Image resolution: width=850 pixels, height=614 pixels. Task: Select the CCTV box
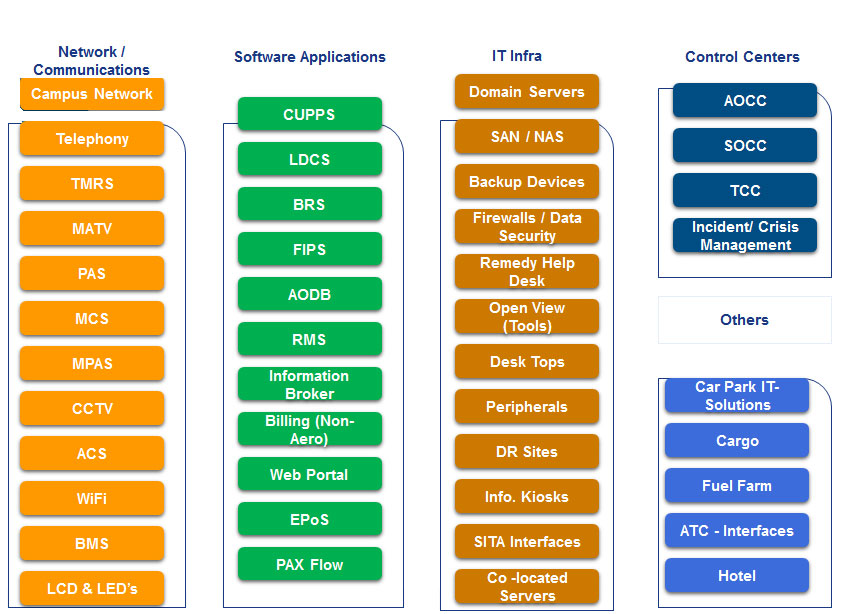pyautogui.click(x=92, y=409)
